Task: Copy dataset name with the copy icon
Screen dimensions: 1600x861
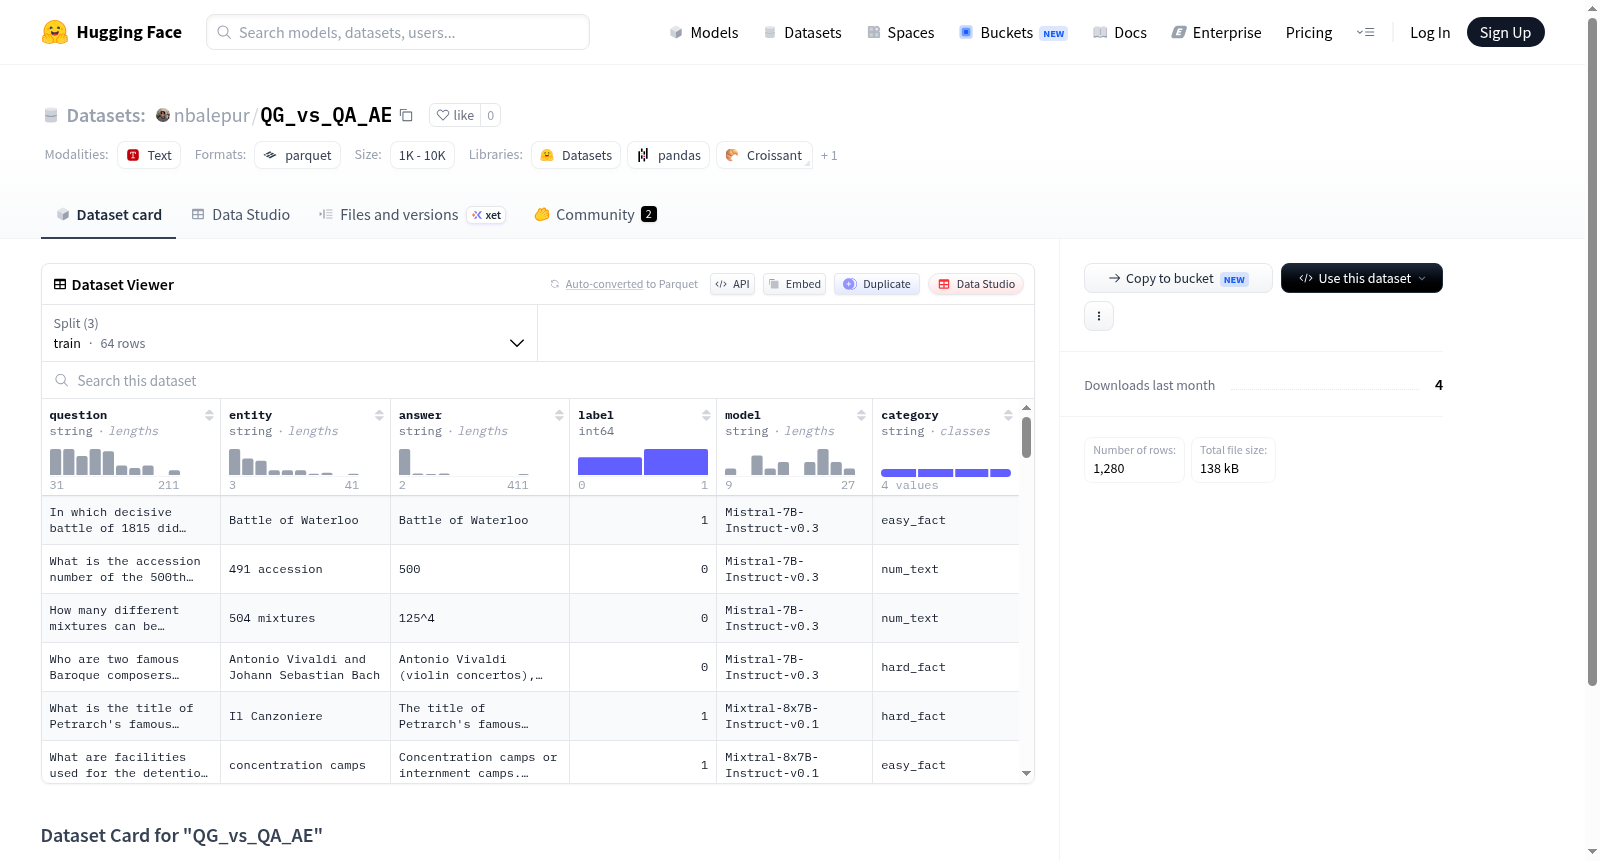Action: [x=406, y=116]
